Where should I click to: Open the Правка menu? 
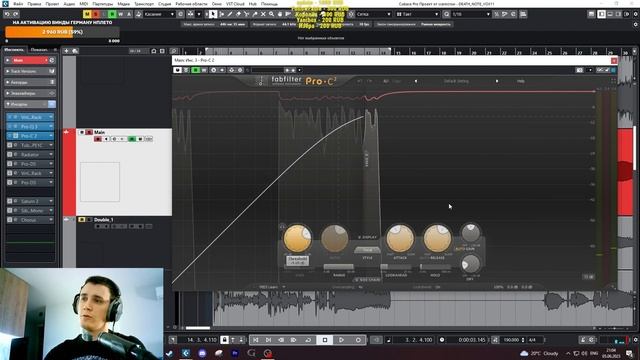(34, 4)
